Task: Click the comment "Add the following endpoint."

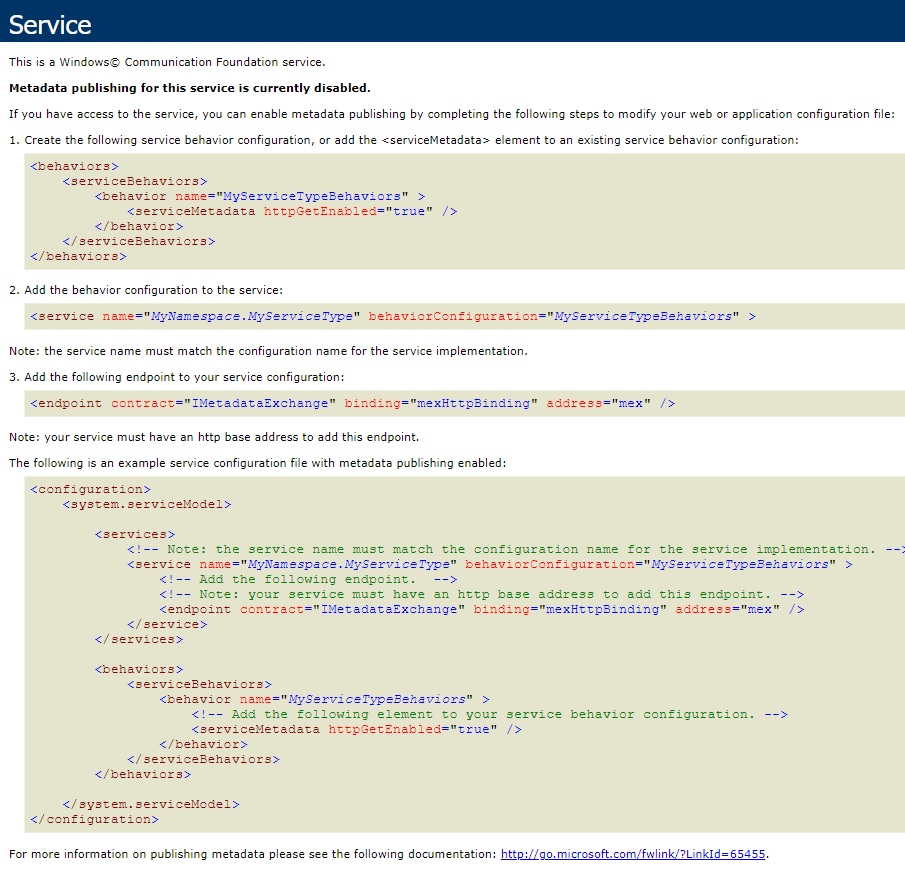Action: point(309,579)
